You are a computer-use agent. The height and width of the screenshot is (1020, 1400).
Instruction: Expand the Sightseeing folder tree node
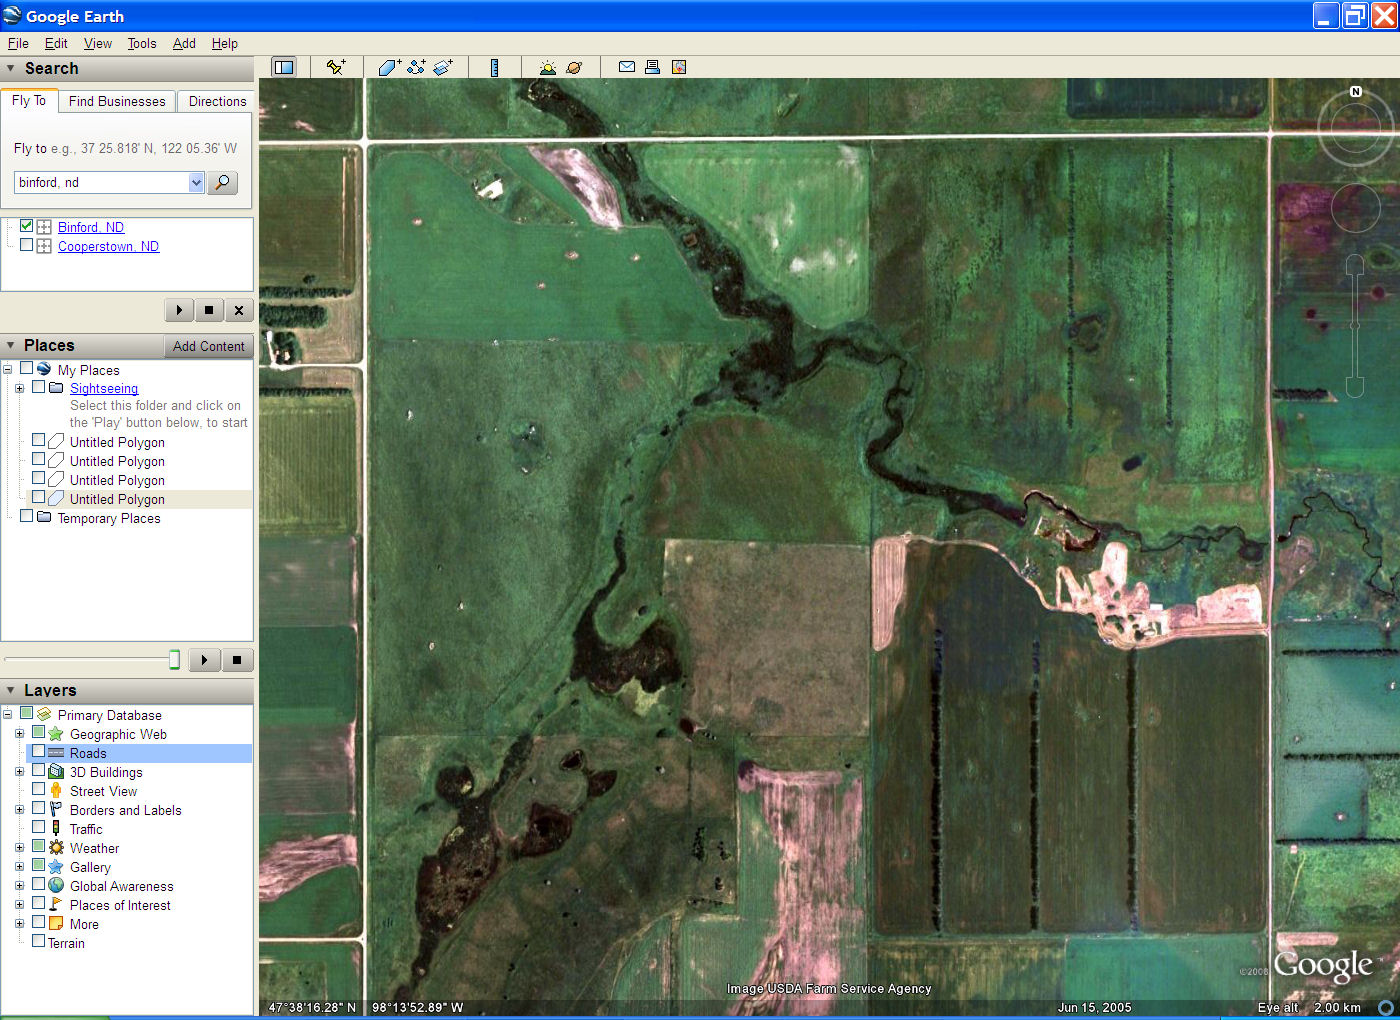(x=19, y=388)
